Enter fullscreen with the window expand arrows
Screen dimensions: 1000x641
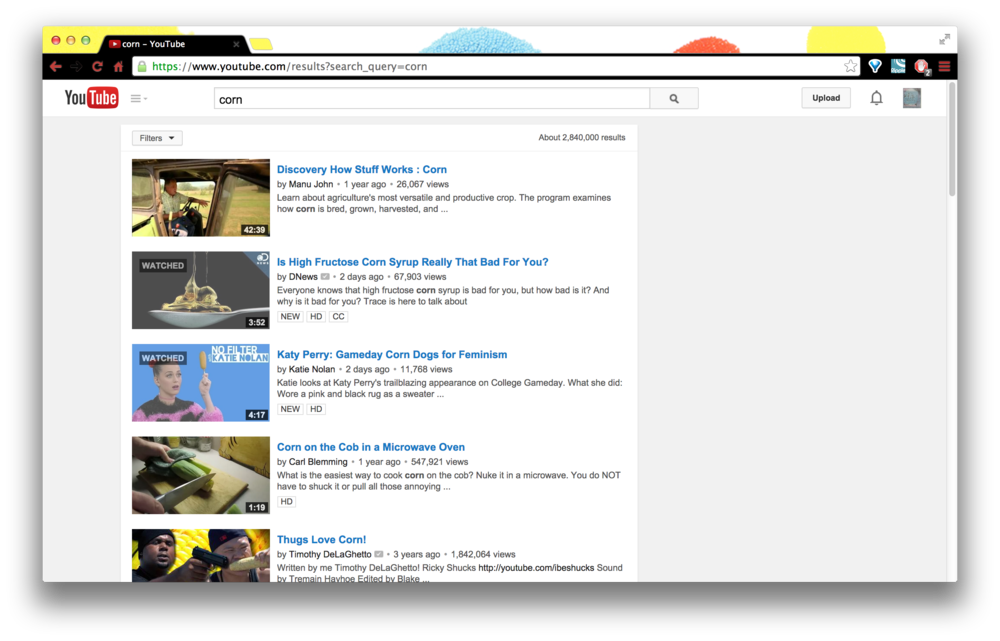pyautogui.click(x=944, y=40)
